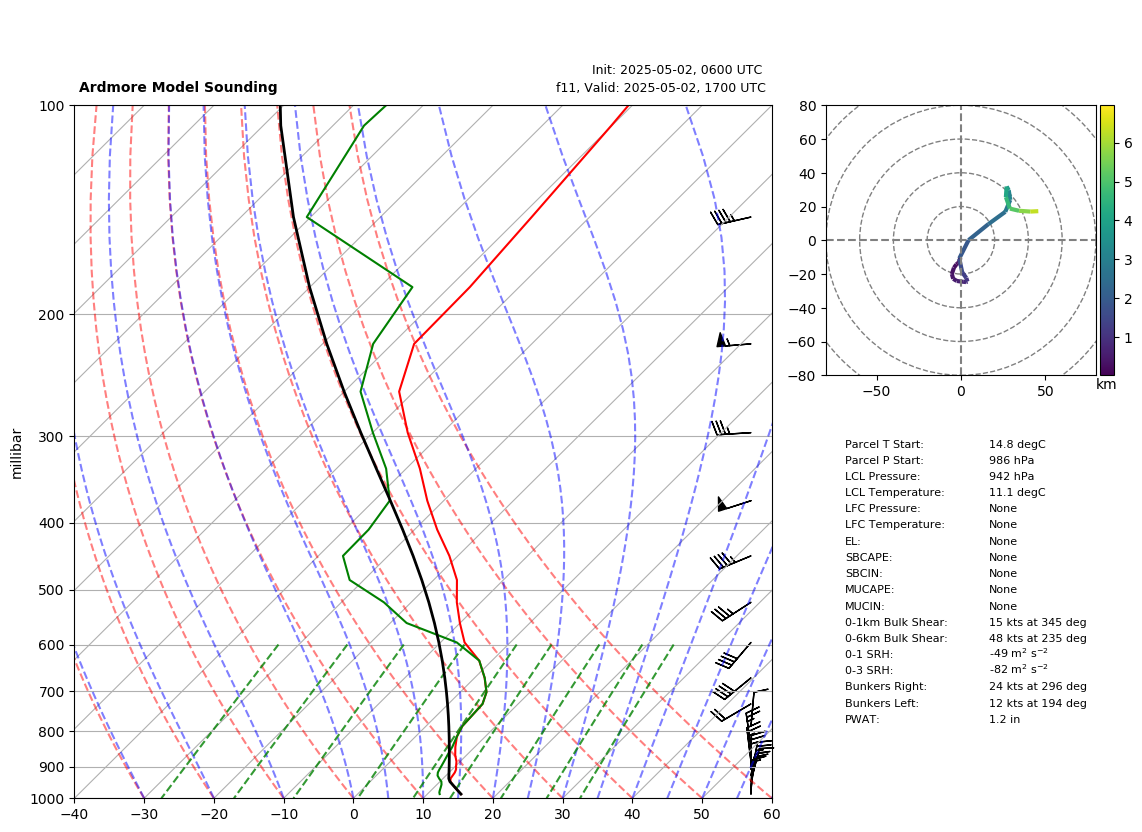Click the Valid 1700 UTC forecast label

pyautogui.click(x=661, y=87)
